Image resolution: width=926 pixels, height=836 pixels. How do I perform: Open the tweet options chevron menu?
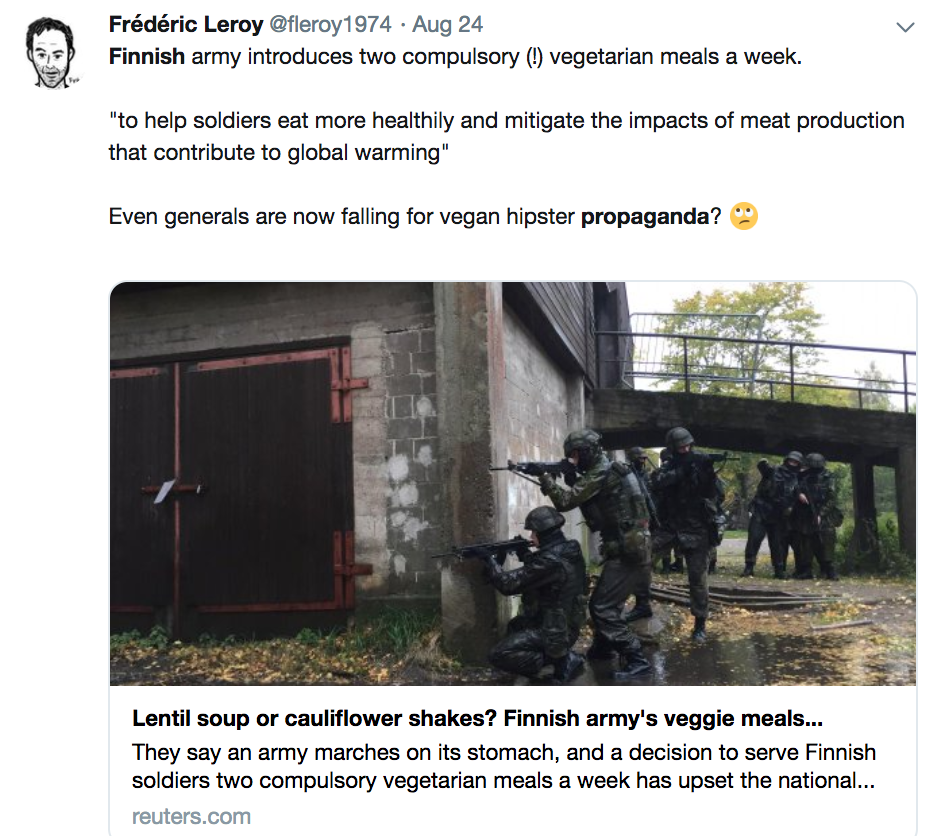coord(905,28)
